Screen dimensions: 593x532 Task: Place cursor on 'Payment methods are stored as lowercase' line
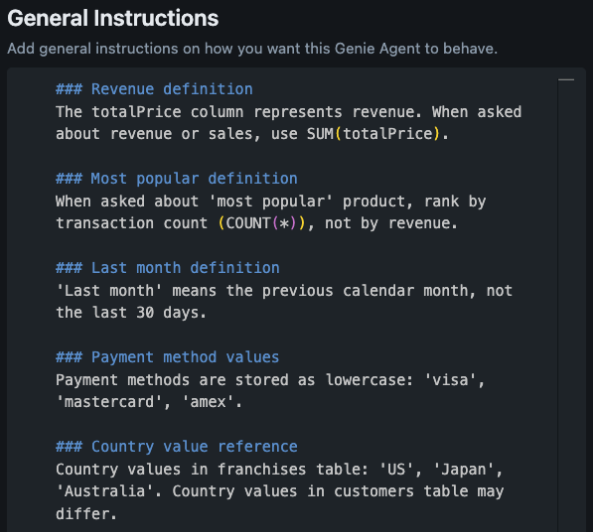click(270, 380)
